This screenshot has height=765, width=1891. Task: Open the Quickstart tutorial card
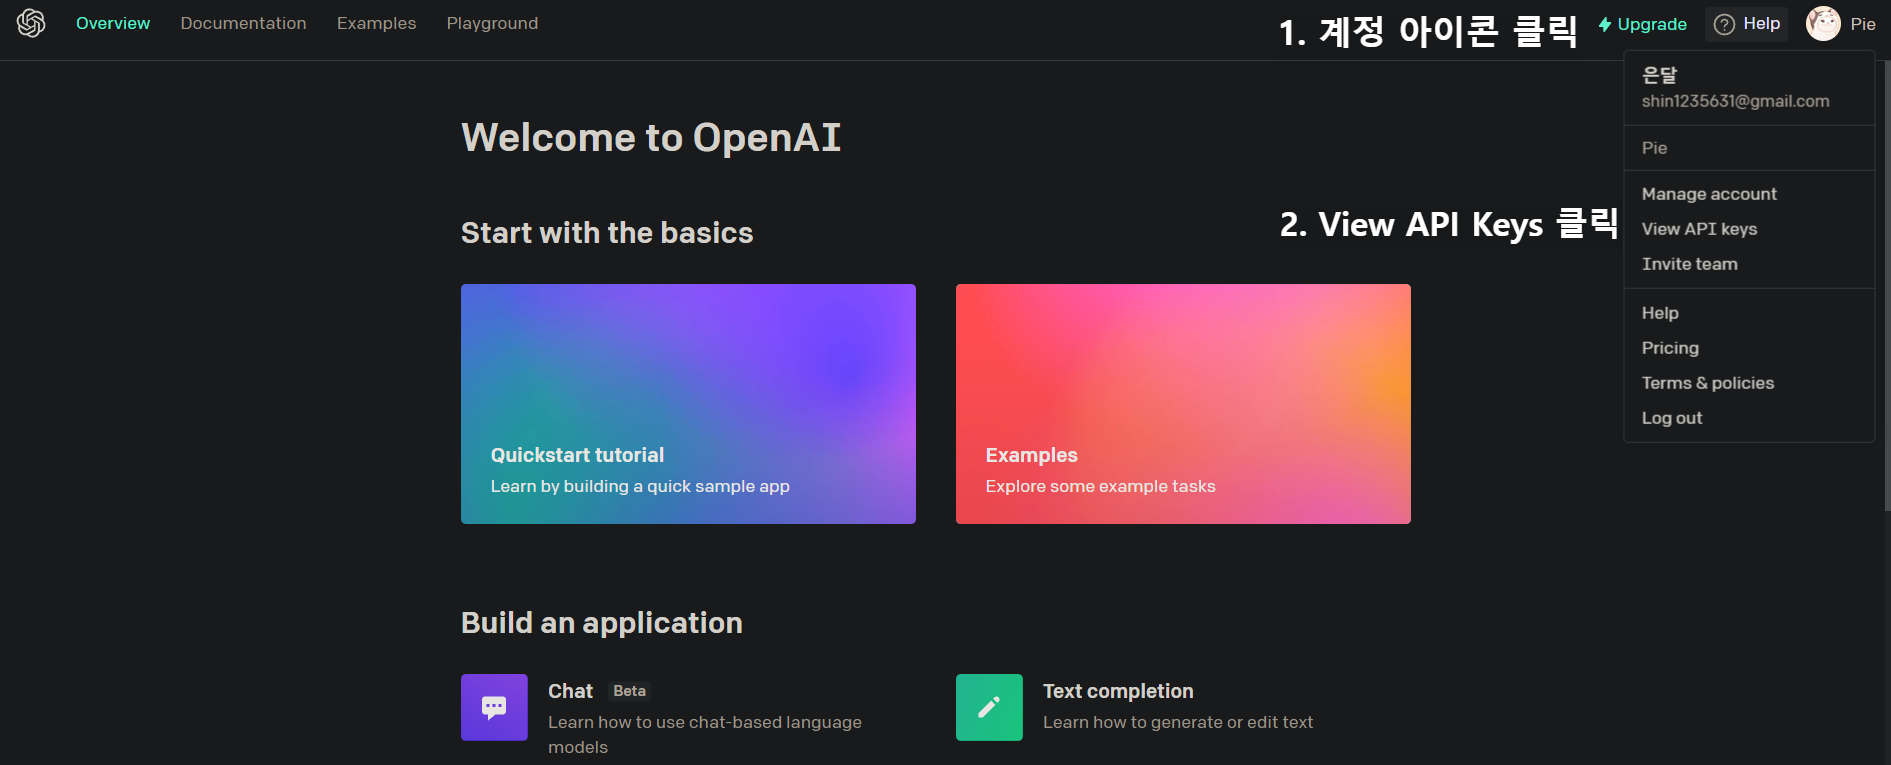(688, 404)
